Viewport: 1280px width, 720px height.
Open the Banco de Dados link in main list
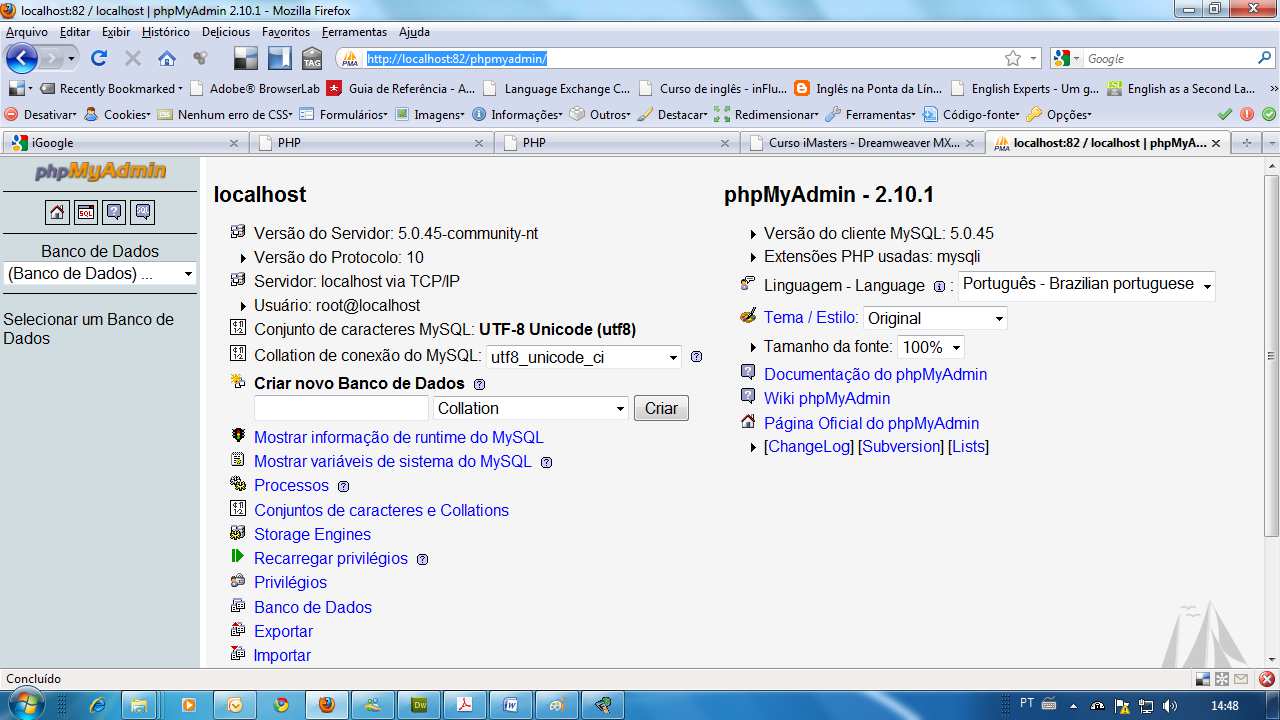(x=312, y=607)
